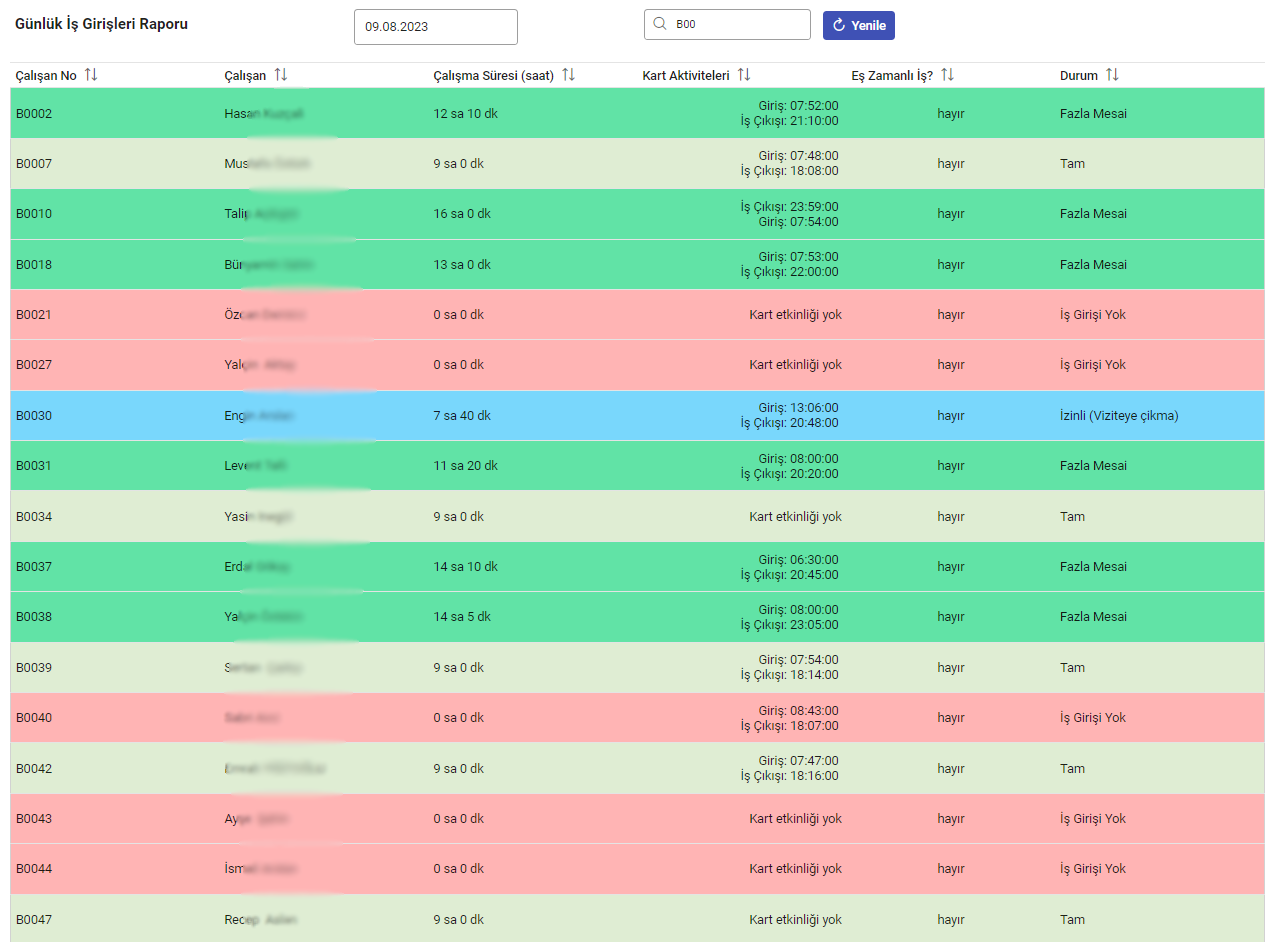Click the magnifier icon in search box
Screen dimensions: 1279x942
[x=659, y=25]
